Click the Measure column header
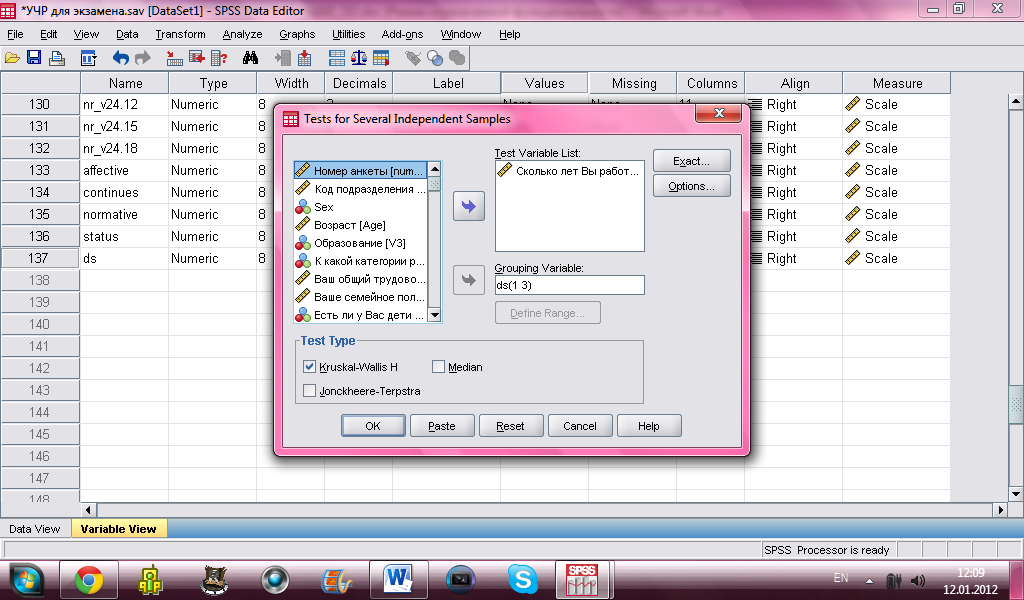This screenshot has width=1024, height=600. tap(897, 84)
